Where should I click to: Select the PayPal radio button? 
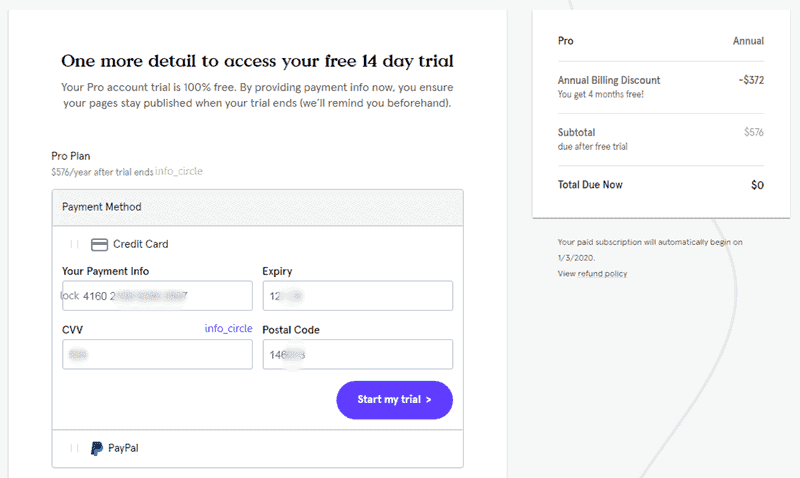(x=74, y=448)
